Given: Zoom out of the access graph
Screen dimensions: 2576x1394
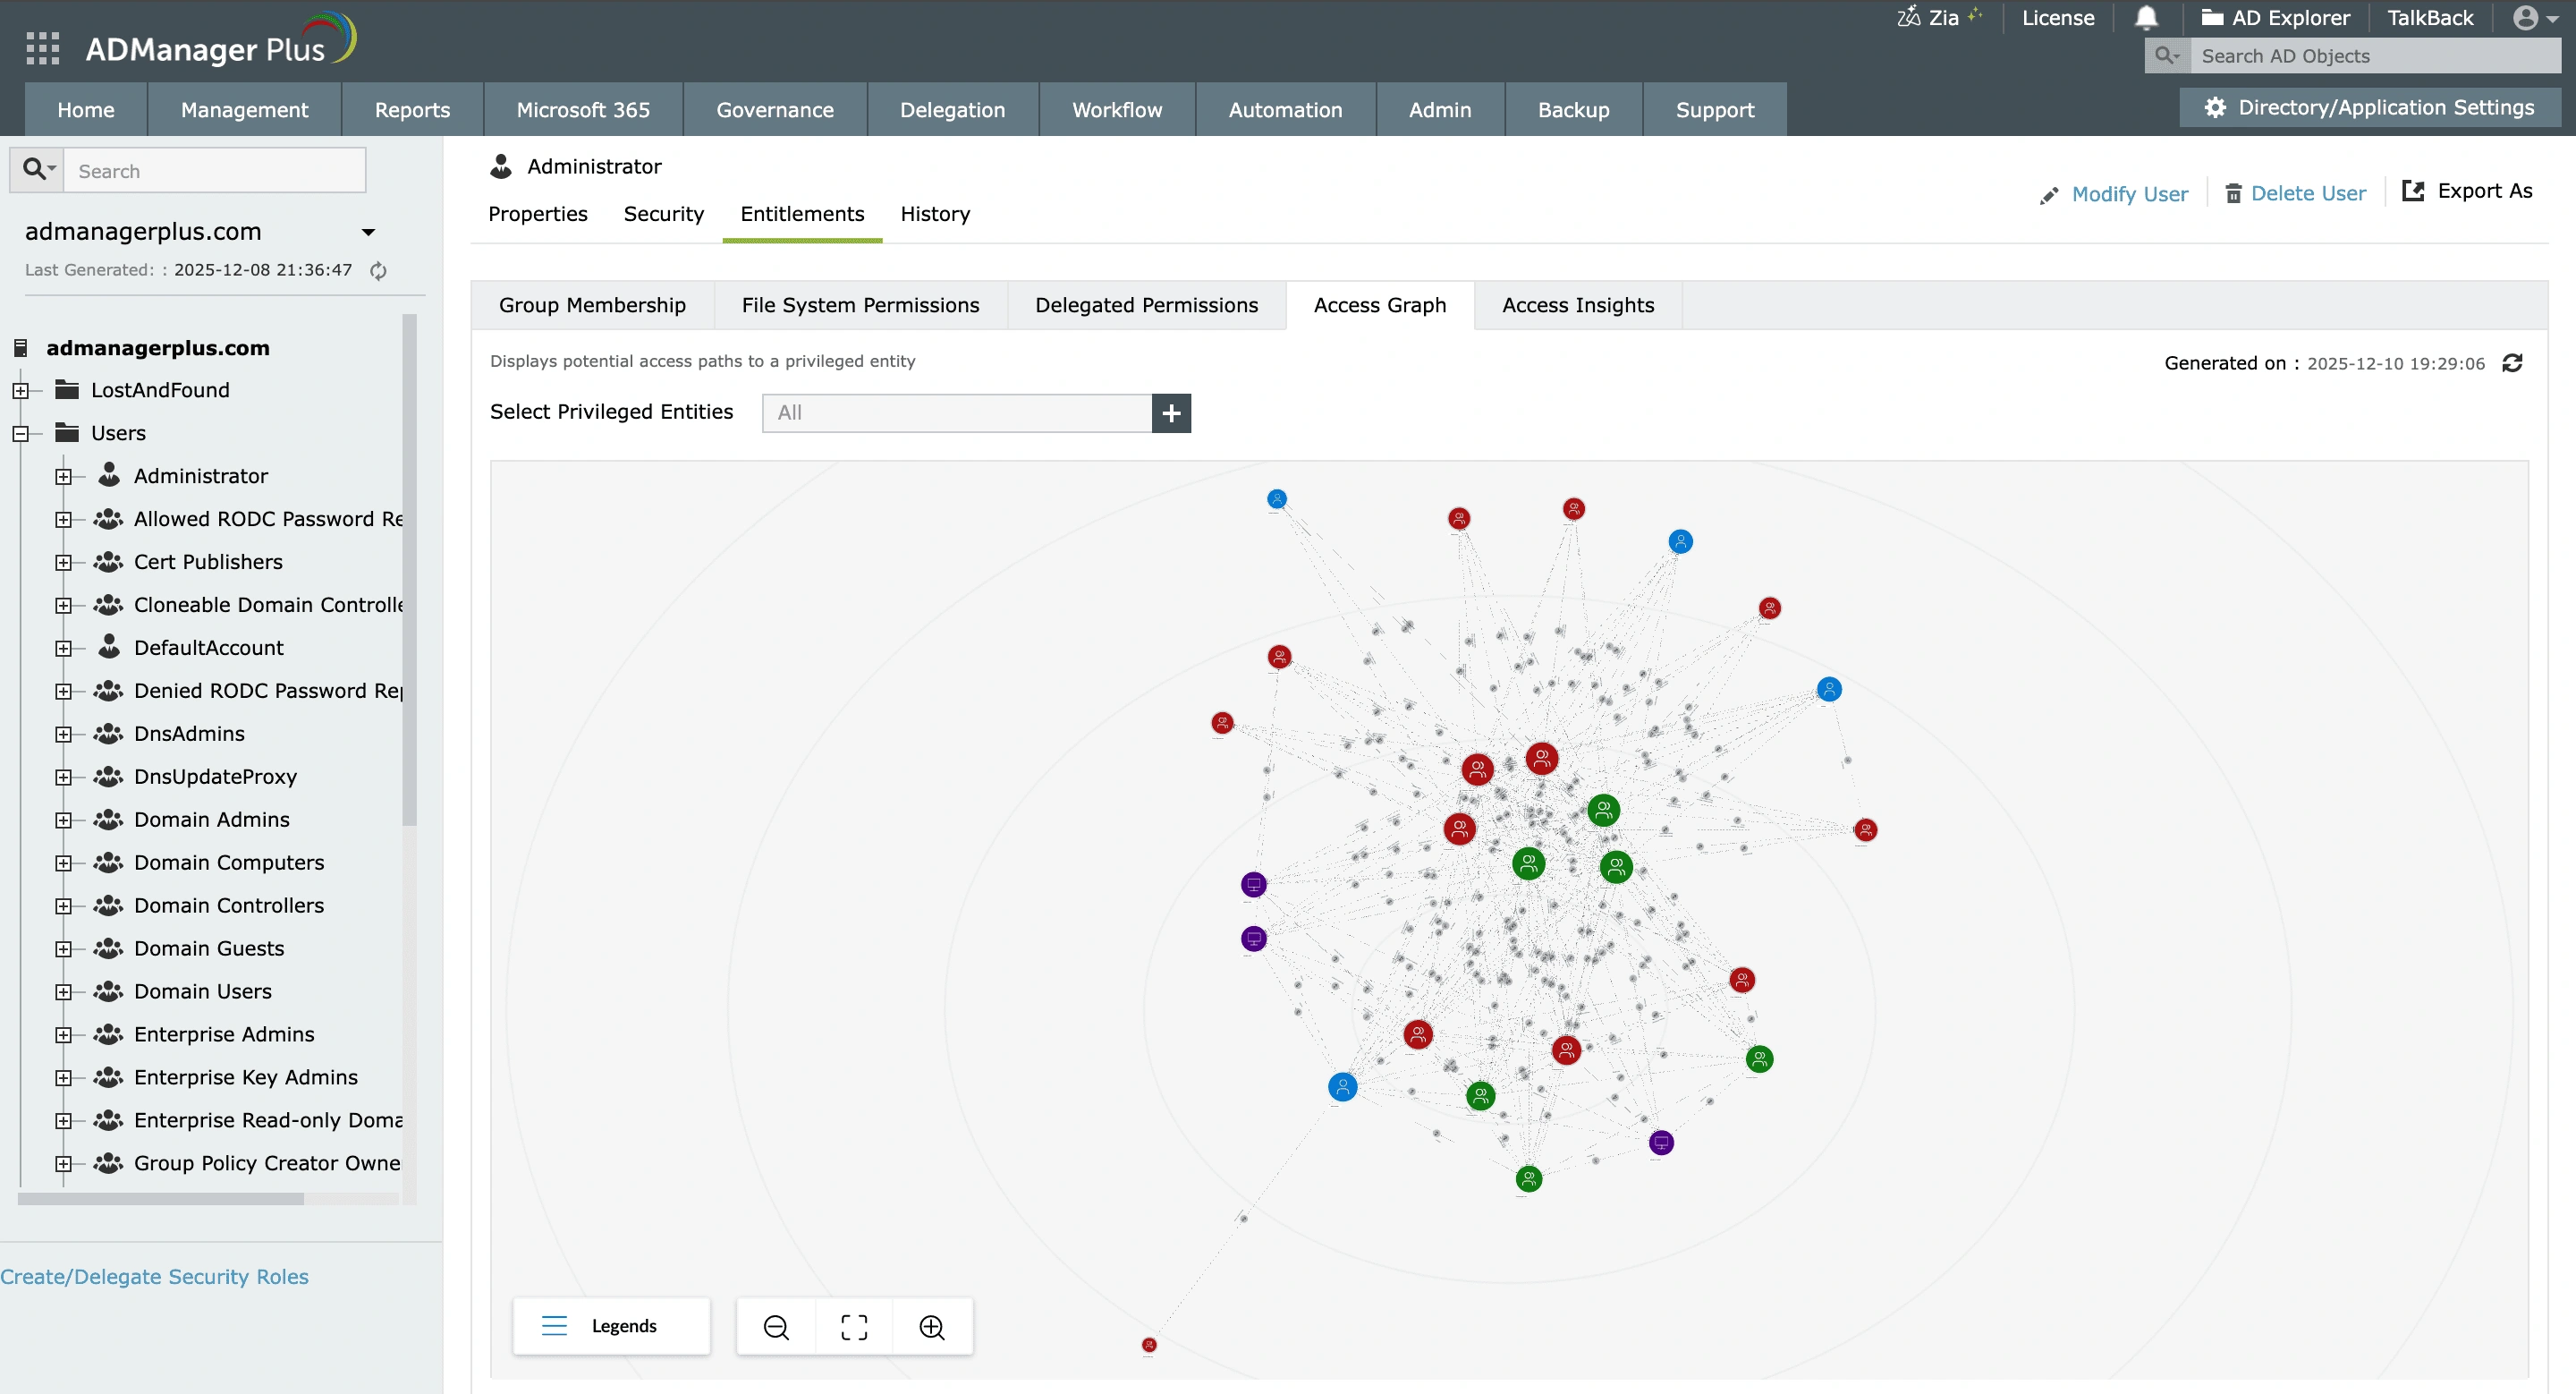Looking at the screenshot, I should pos(776,1326).
